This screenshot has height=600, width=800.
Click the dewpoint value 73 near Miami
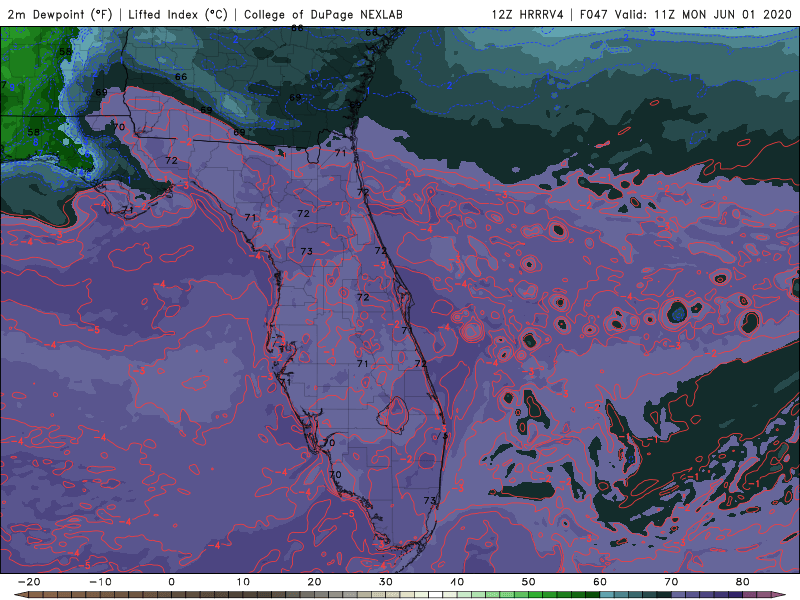coord(430,501)
